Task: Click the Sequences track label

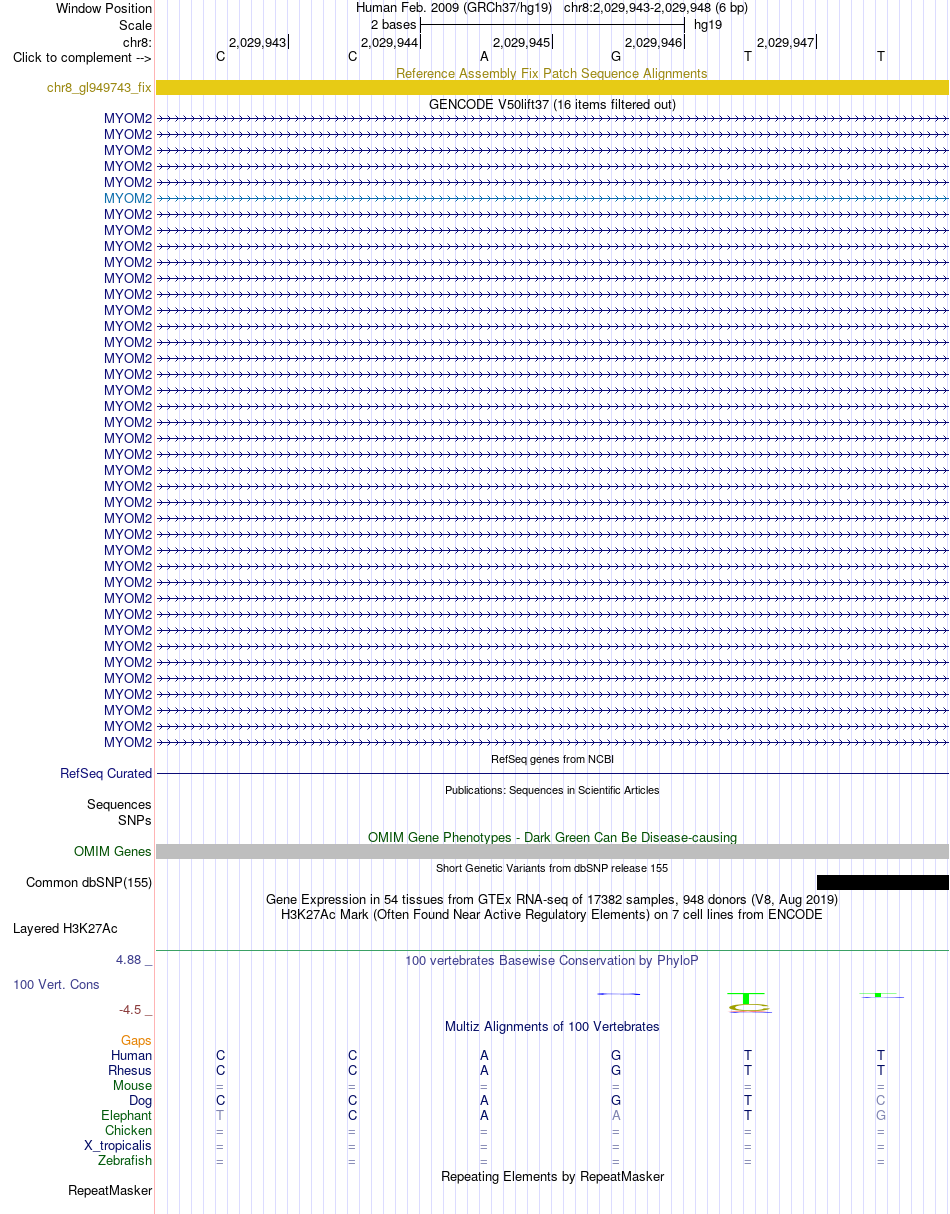Action: coord(119,804)
